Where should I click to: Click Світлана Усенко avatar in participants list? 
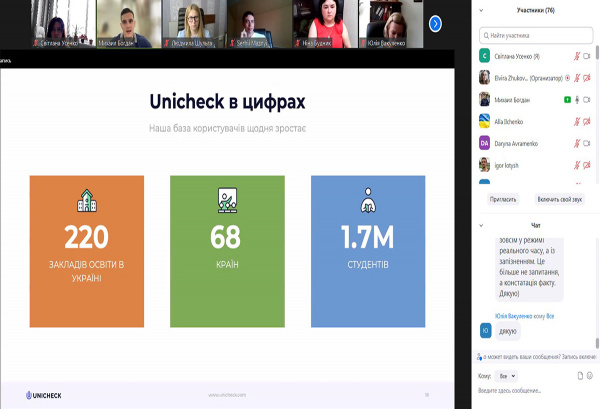pos(484,56)
